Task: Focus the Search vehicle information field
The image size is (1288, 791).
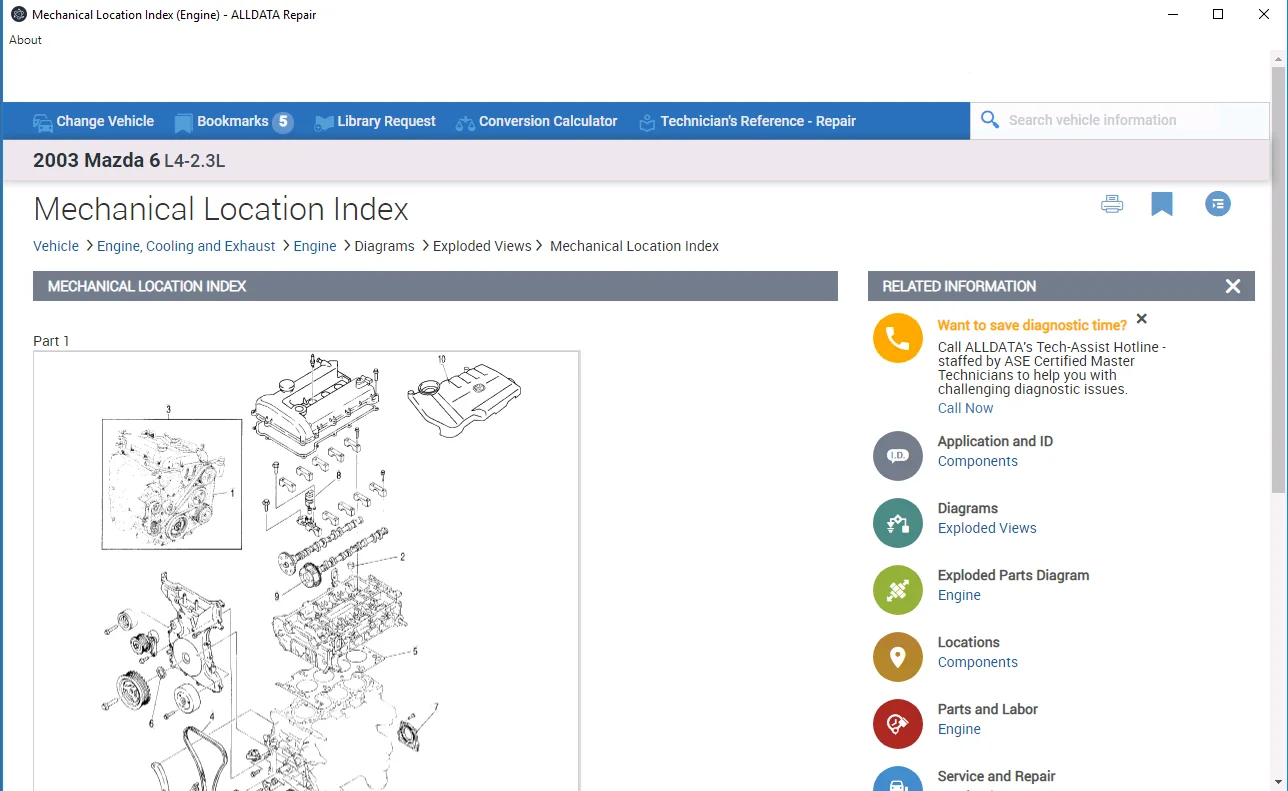Action: coord(1120,120)
